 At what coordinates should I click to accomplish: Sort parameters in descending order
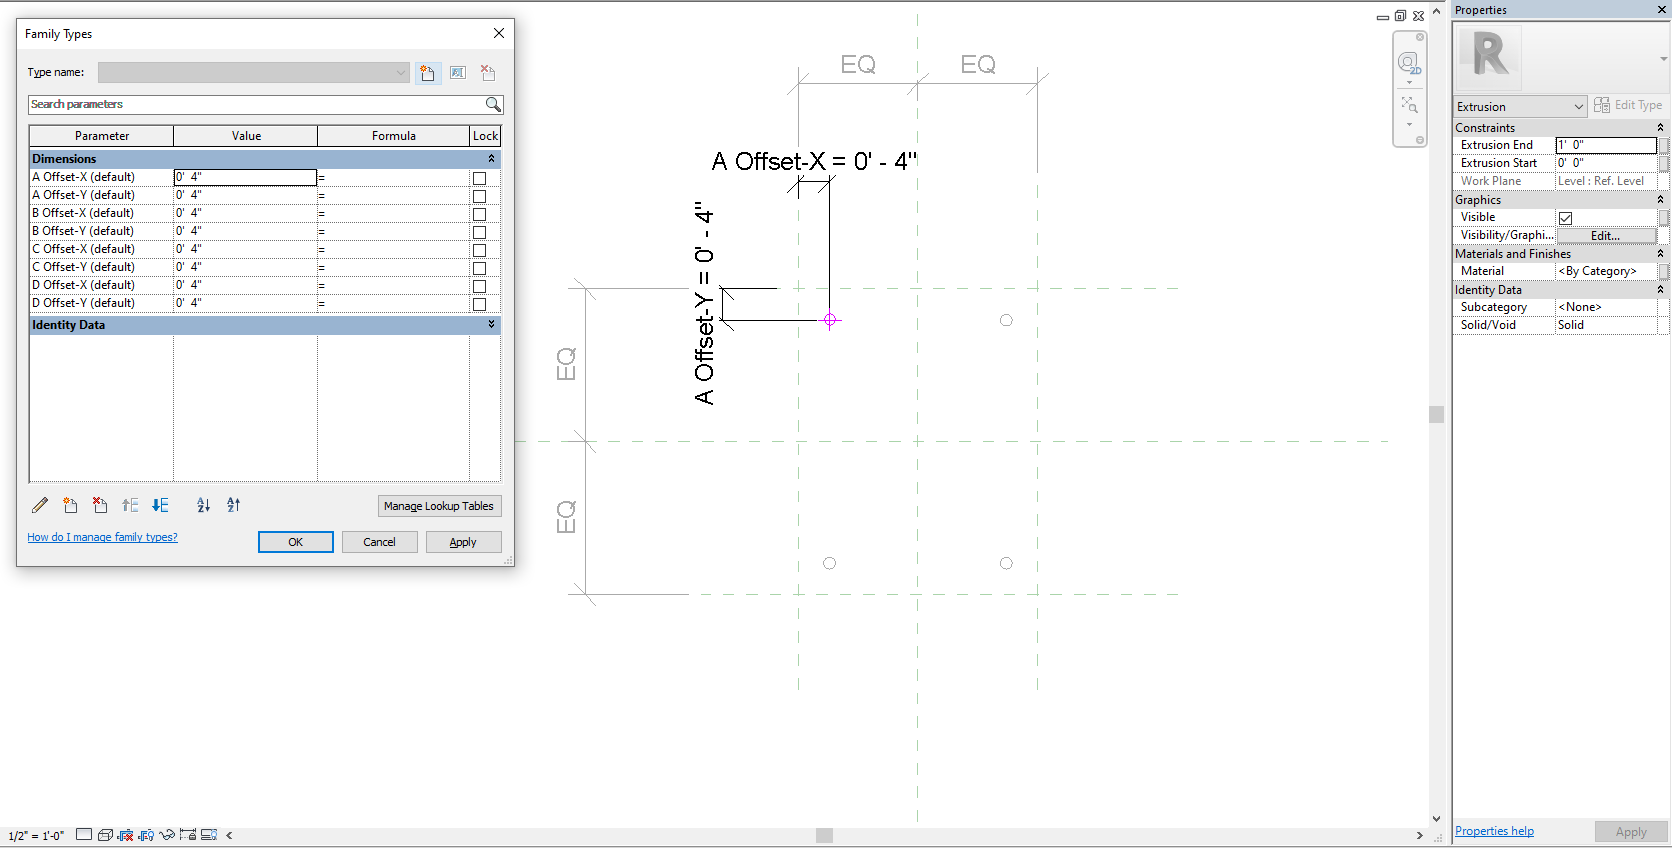pos(234,505)
